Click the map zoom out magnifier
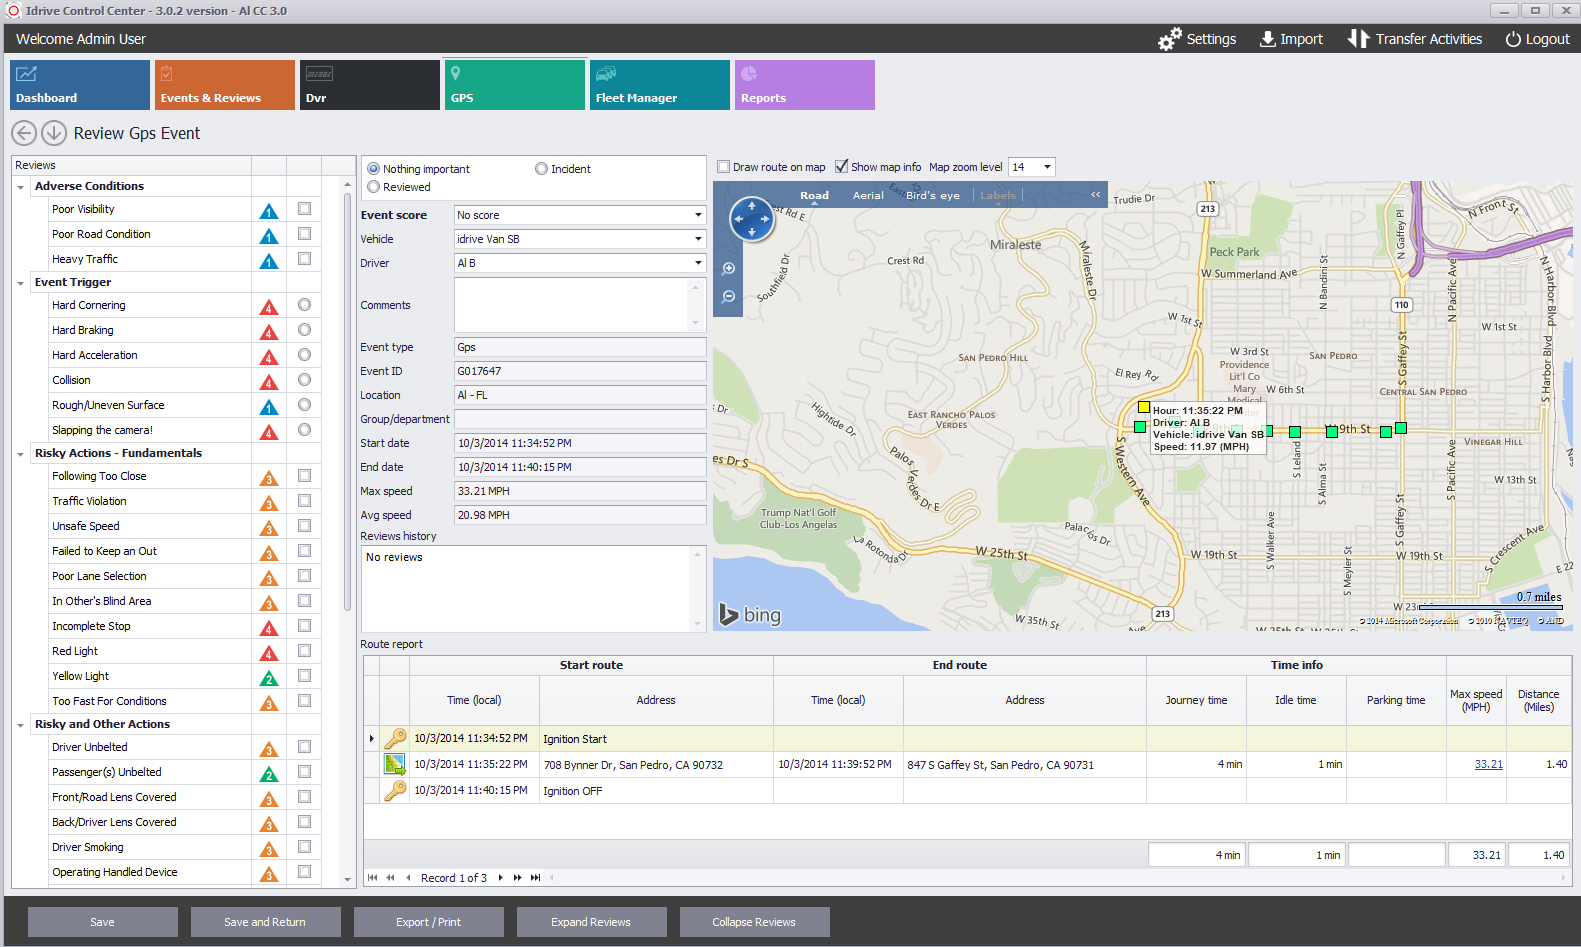The width and height of the screenshot is (1581, 947). tap(729, 297)
